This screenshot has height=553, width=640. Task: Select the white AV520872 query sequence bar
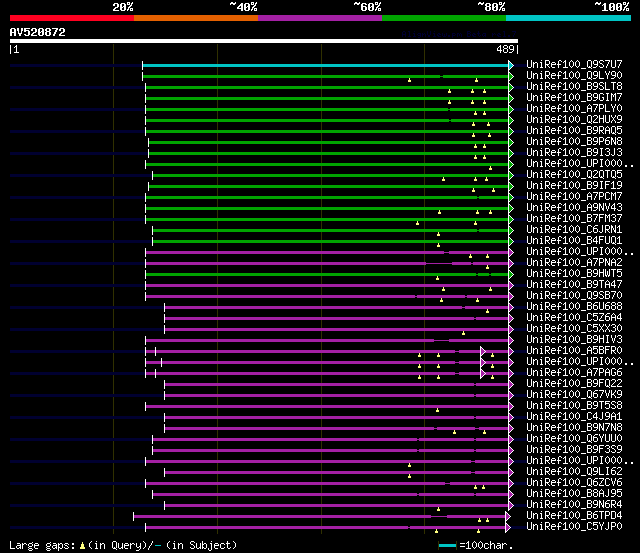pyautogui.click(x=264, y=41)
